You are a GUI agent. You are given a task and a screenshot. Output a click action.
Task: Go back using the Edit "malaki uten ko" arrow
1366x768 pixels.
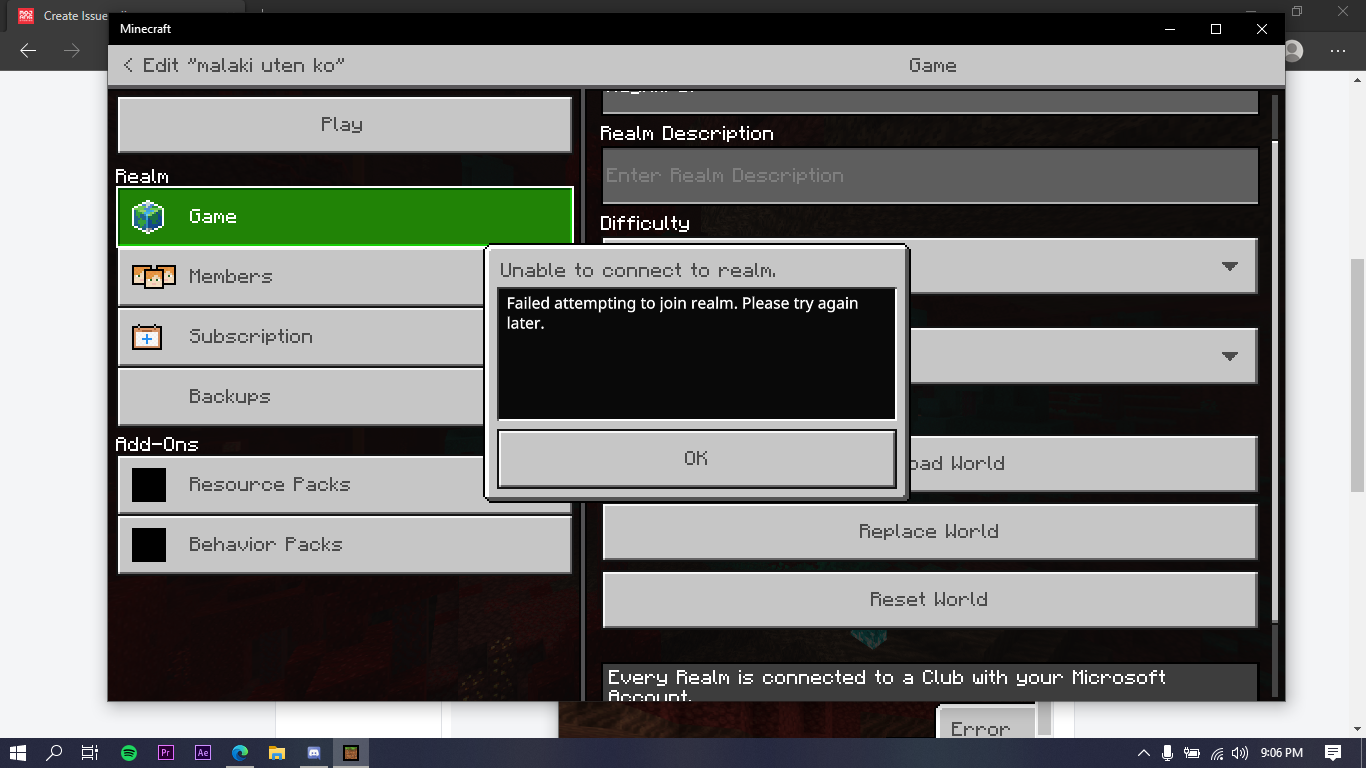pyautogui.click(x=127, y=65)
